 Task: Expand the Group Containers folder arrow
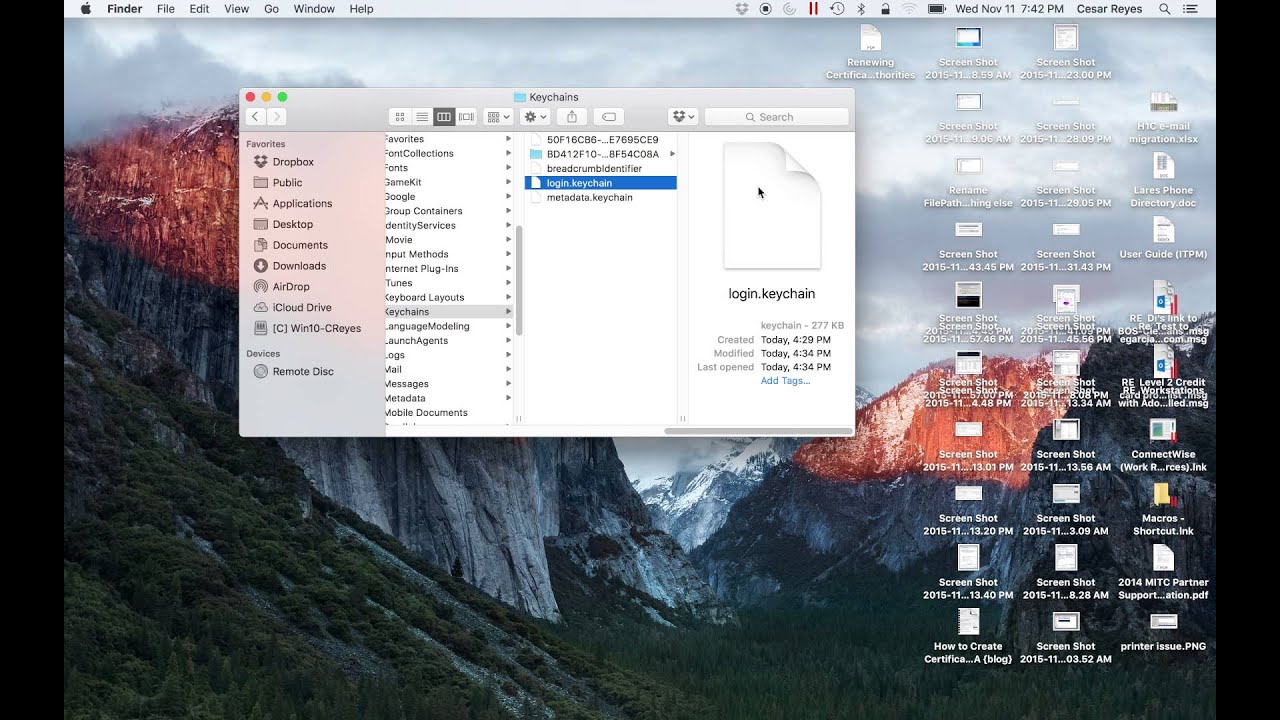coord(508,211)
